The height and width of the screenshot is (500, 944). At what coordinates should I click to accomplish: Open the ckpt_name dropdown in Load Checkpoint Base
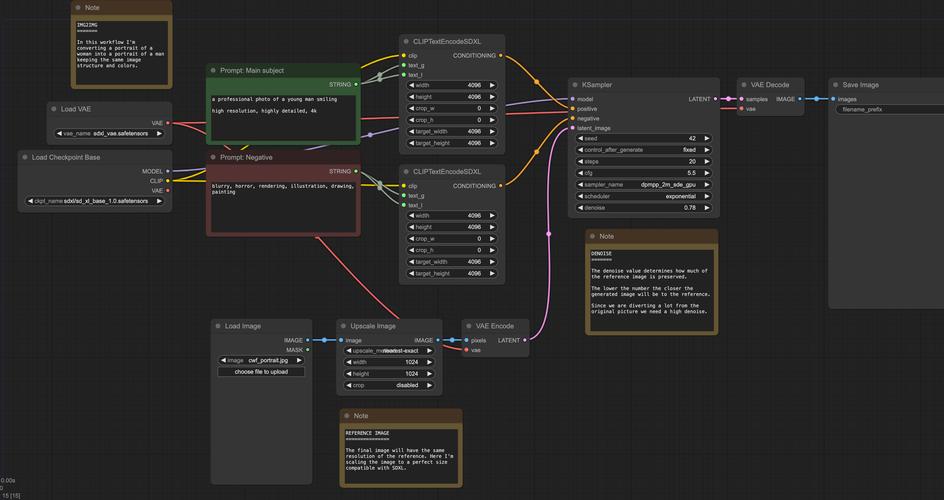[95, 201]
